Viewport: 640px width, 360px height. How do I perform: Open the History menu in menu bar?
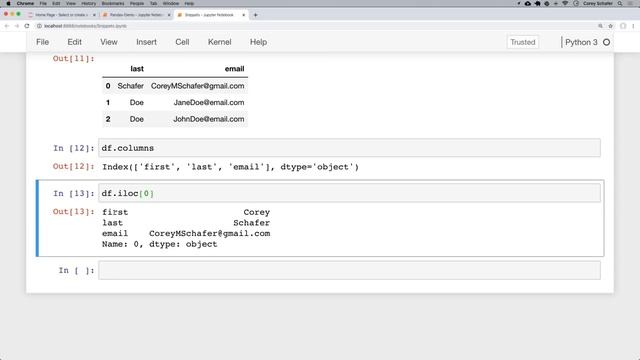tap(89, 3)
